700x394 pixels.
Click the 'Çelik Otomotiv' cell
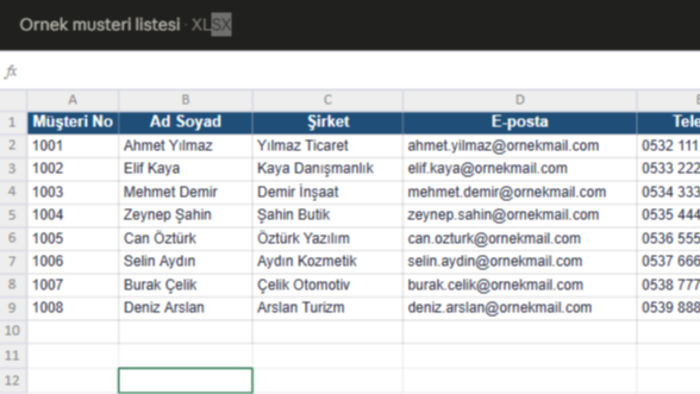coord(328,285)
